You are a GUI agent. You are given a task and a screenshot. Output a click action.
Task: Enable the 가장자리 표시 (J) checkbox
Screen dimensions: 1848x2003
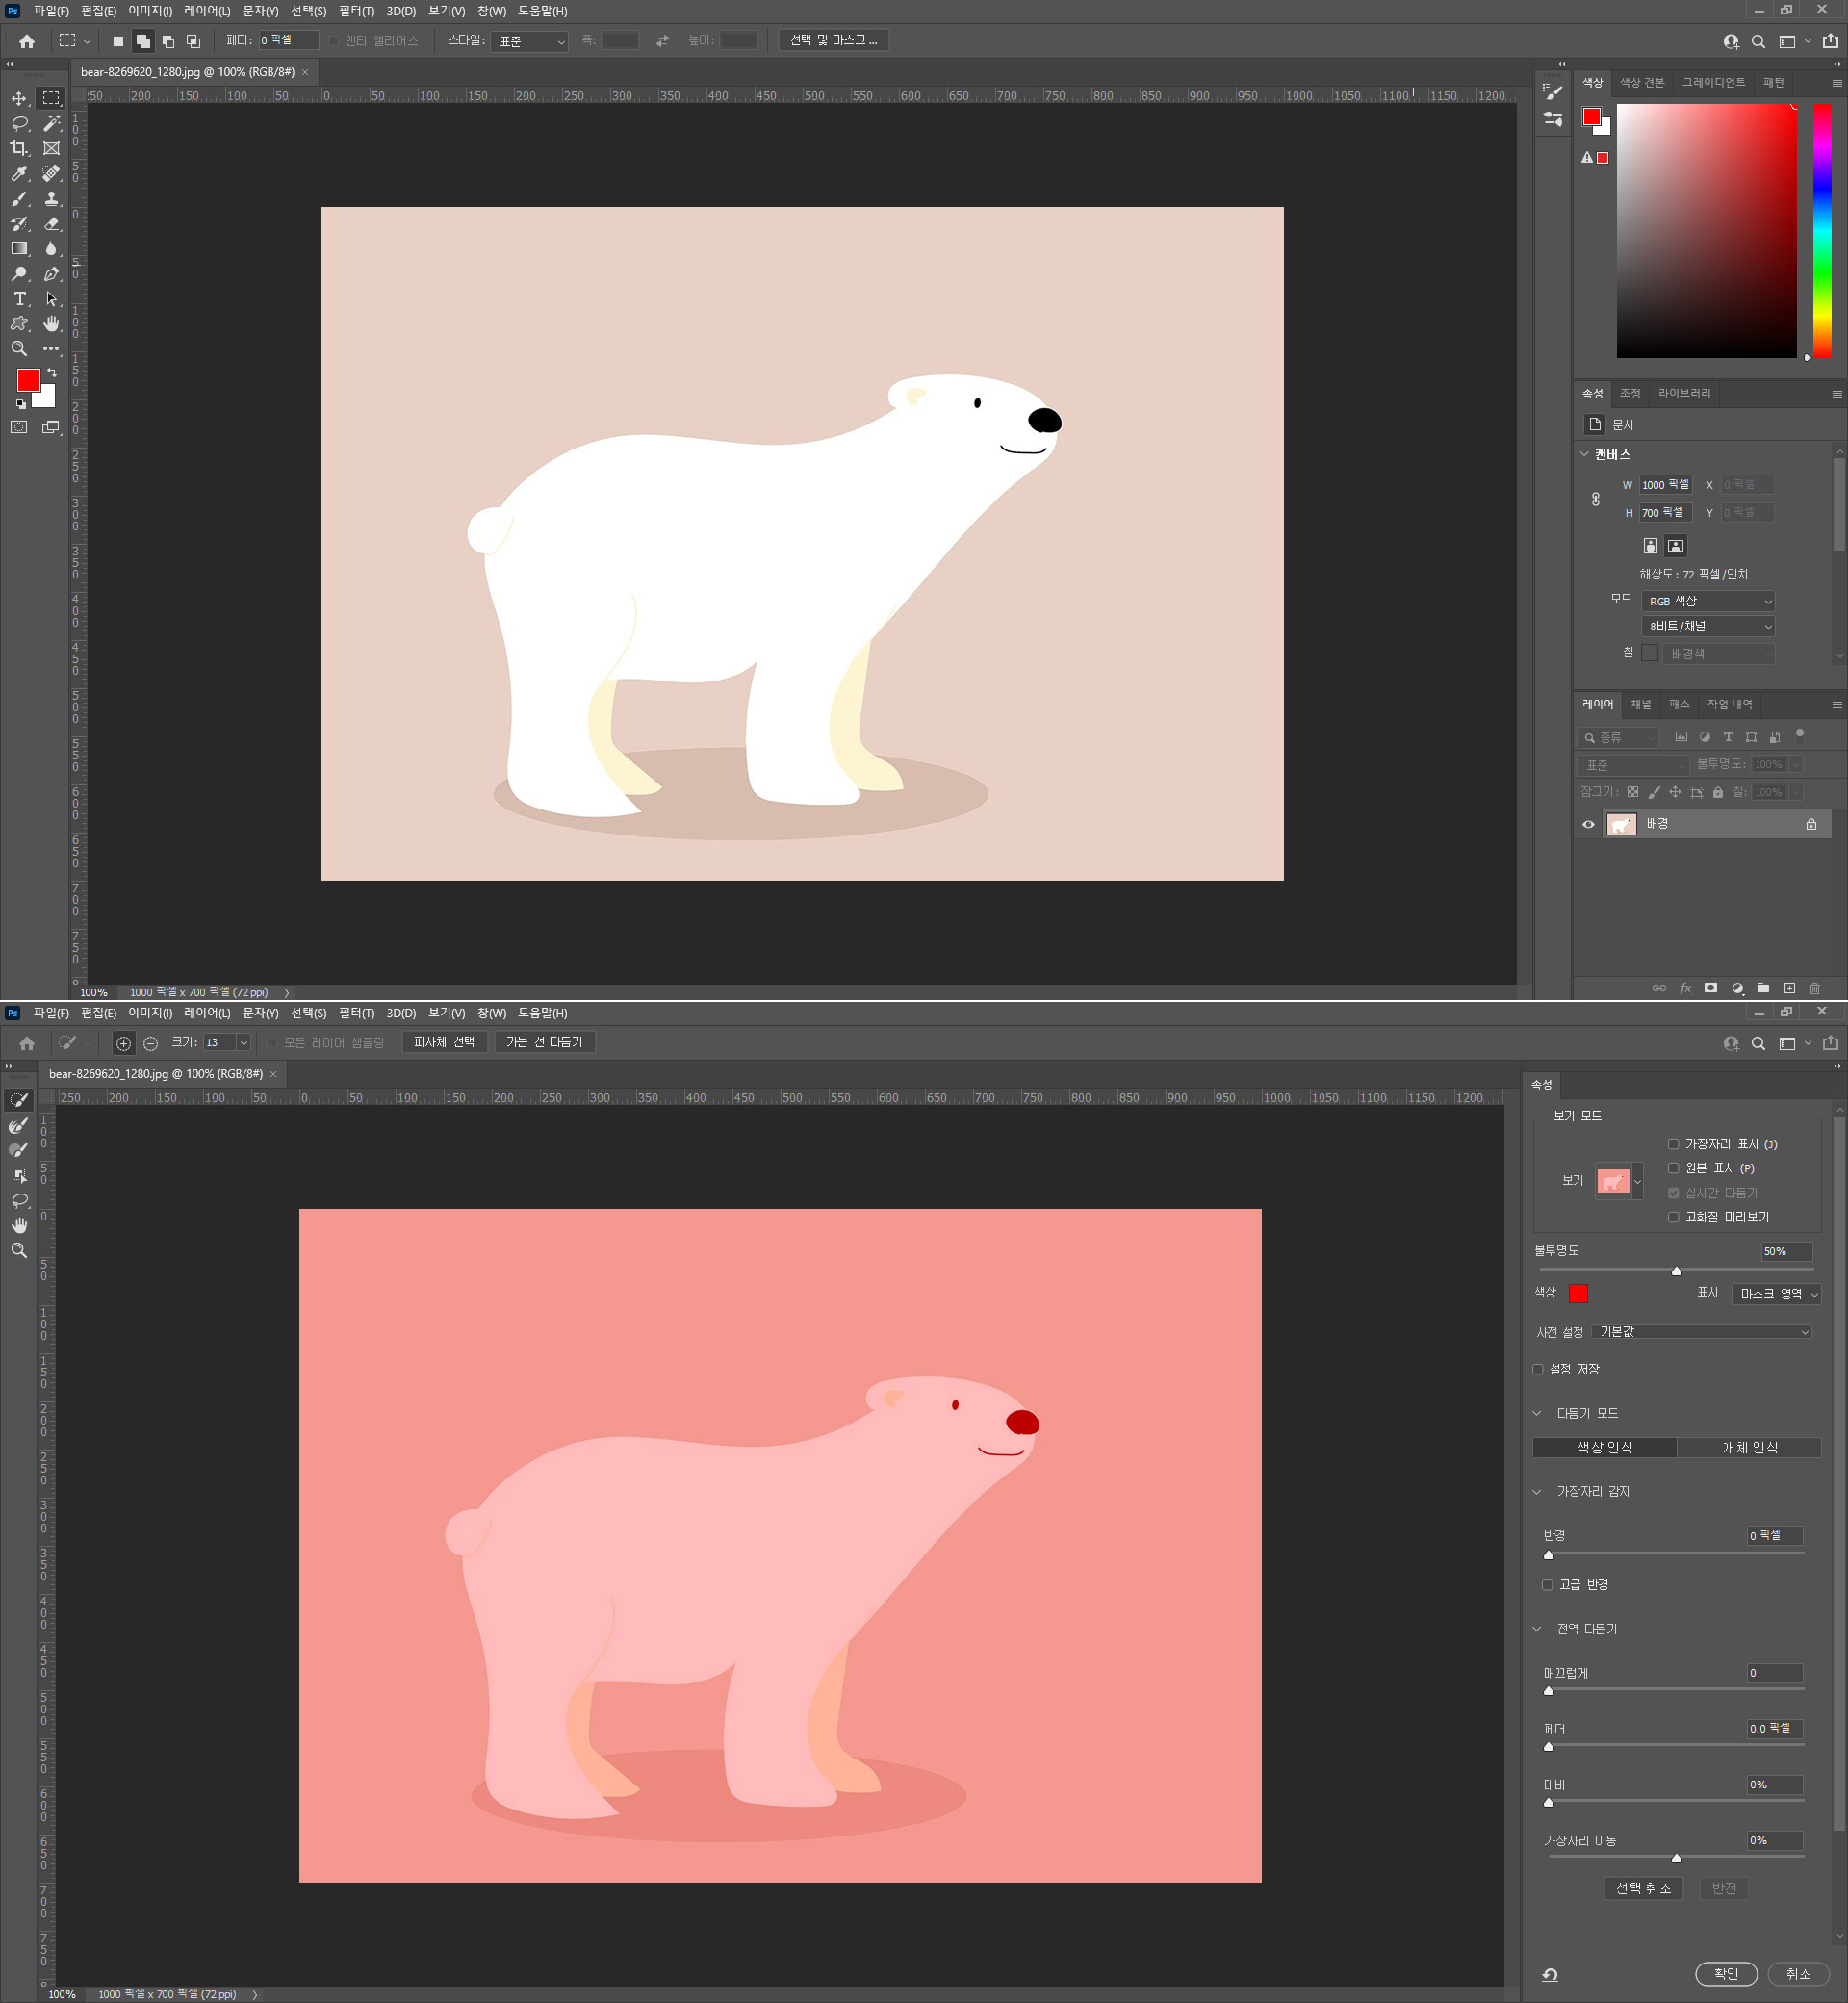point(1673,1144)
